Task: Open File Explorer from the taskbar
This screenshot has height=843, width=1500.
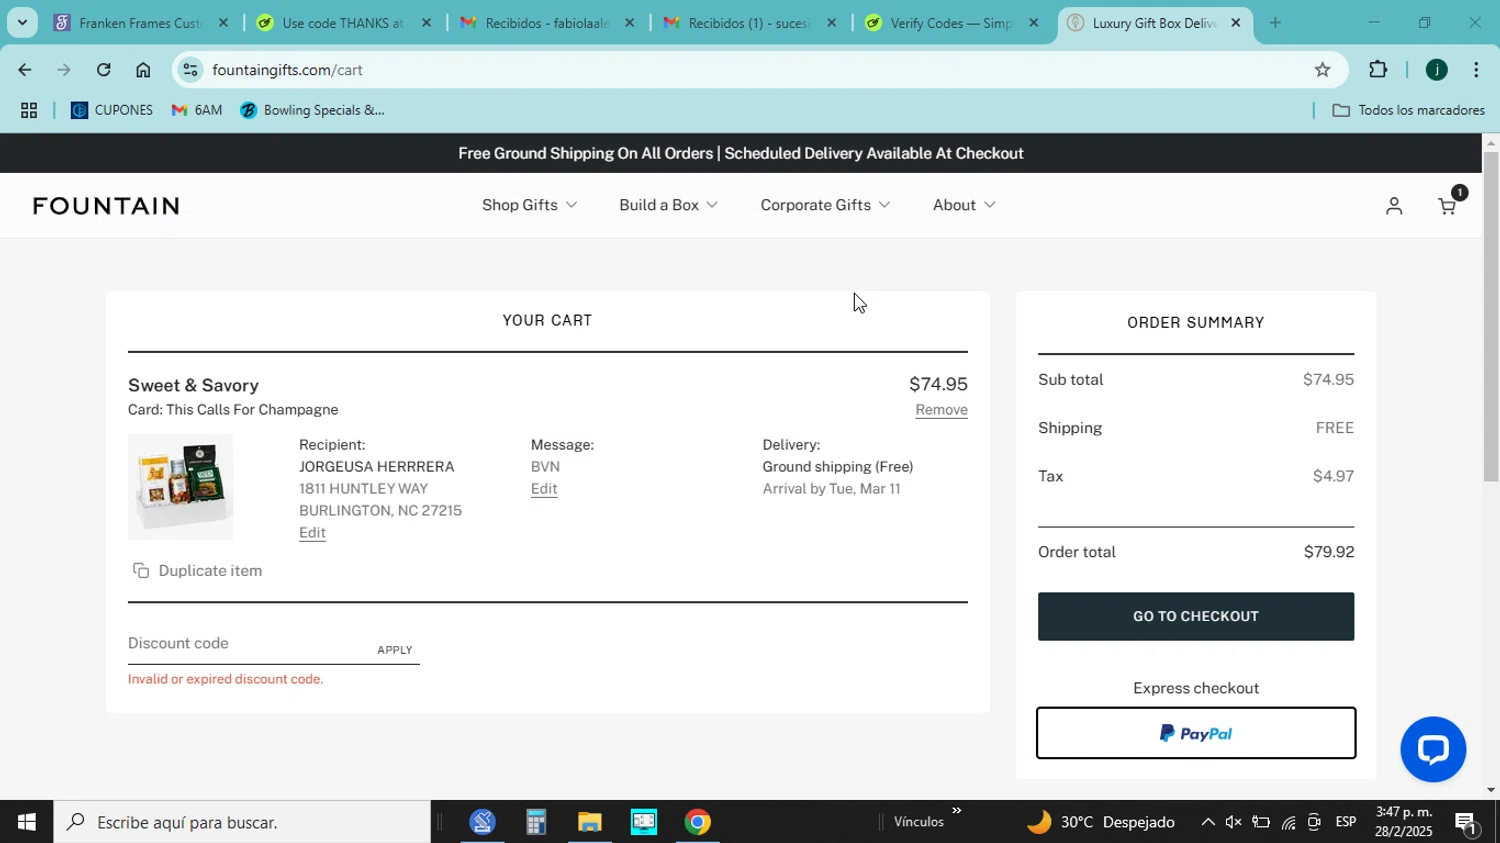Action: coord(589,822)
